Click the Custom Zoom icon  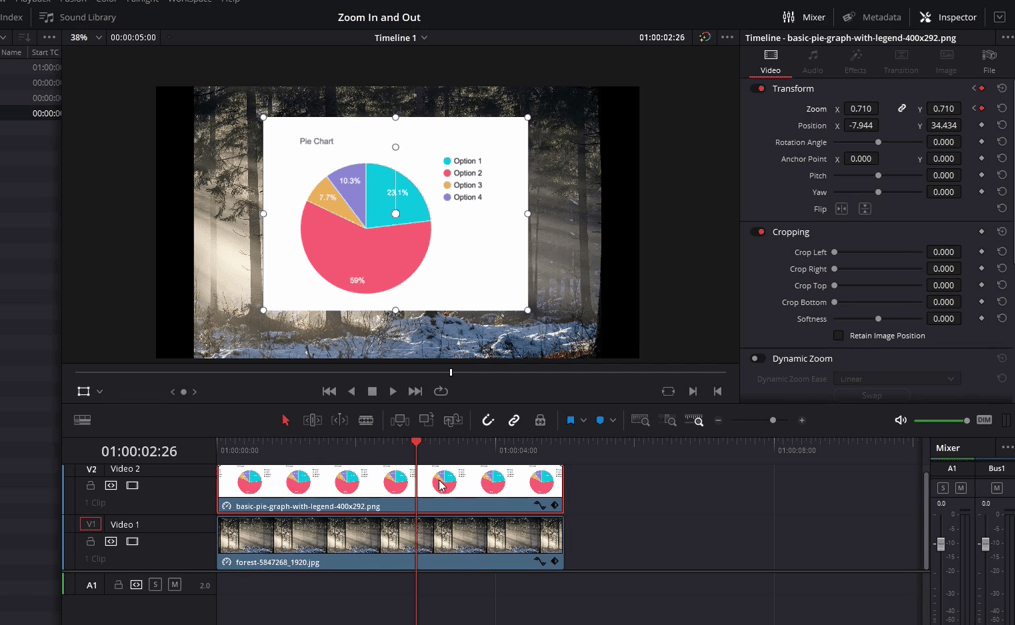click(x=694, y=421)
